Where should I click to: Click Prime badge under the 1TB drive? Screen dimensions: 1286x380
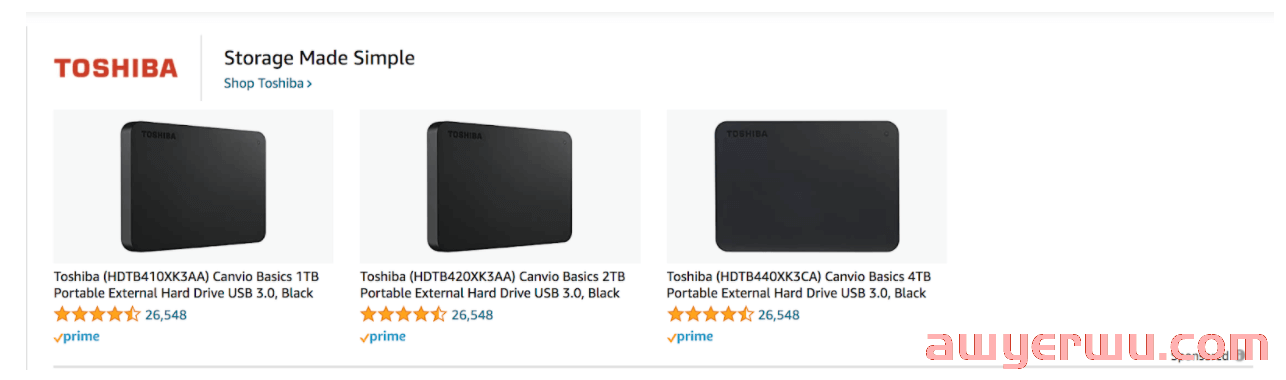[x=77, y=337]
